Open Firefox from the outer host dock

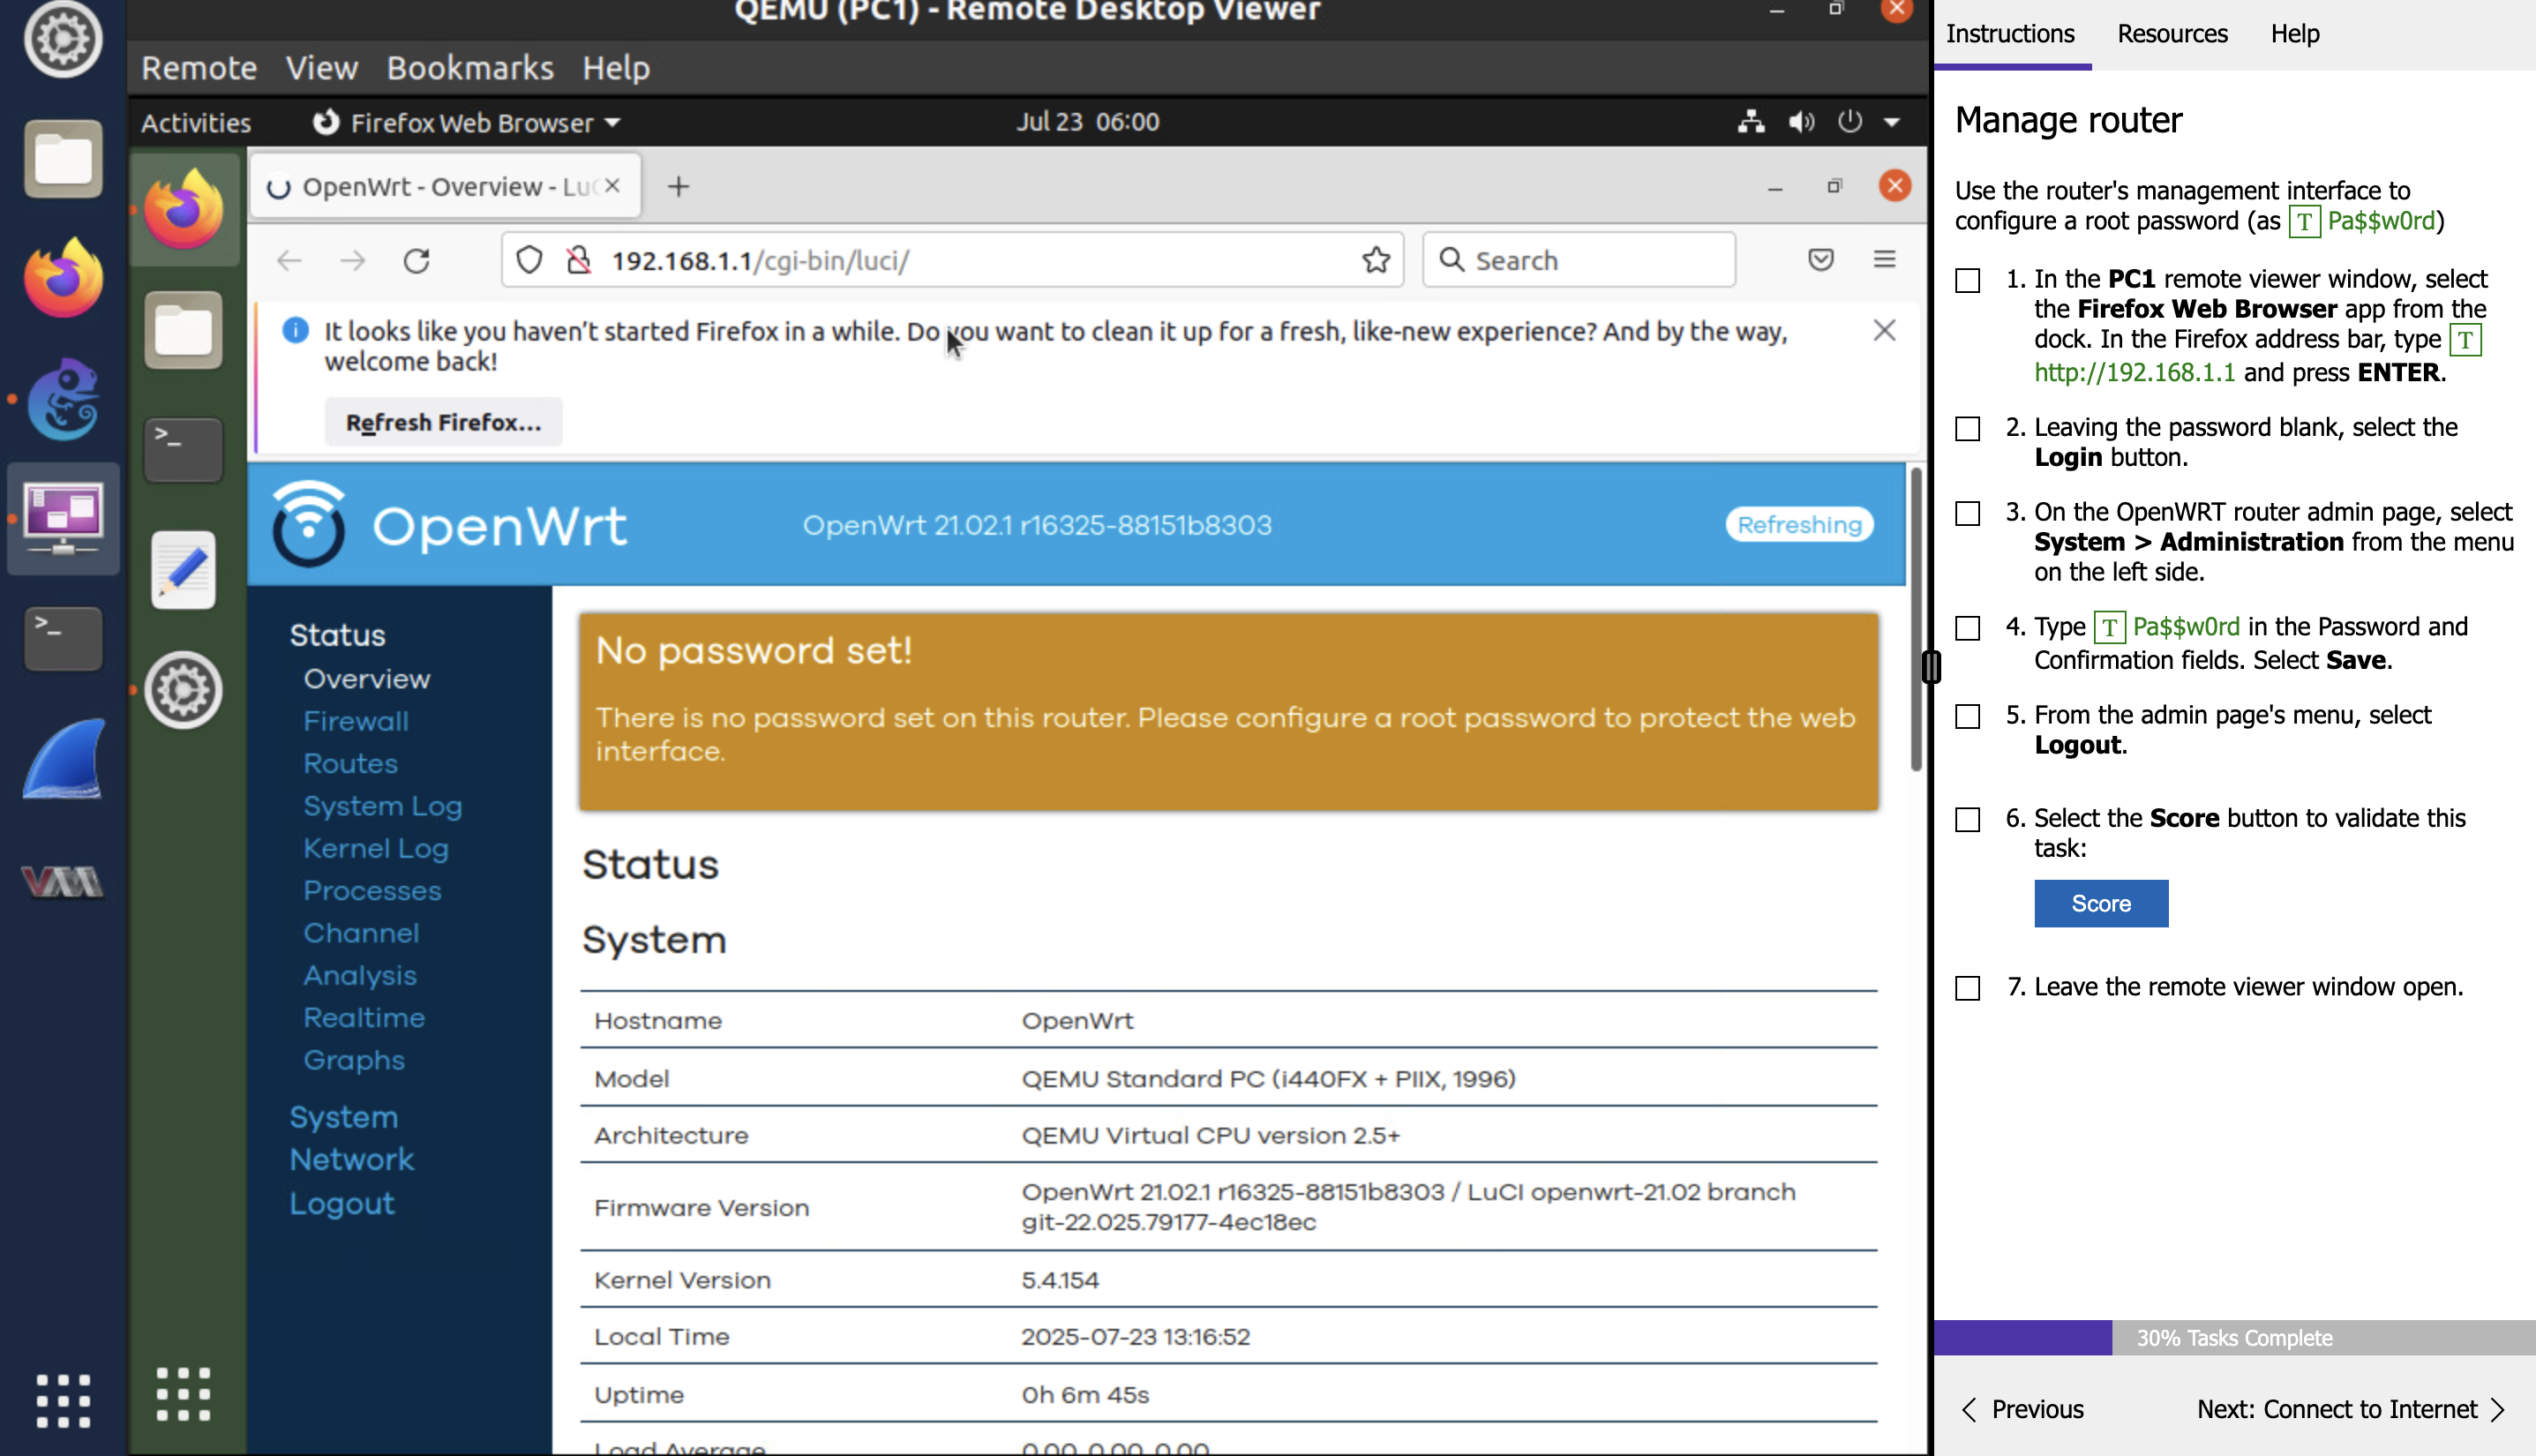[x=63, y=277]
